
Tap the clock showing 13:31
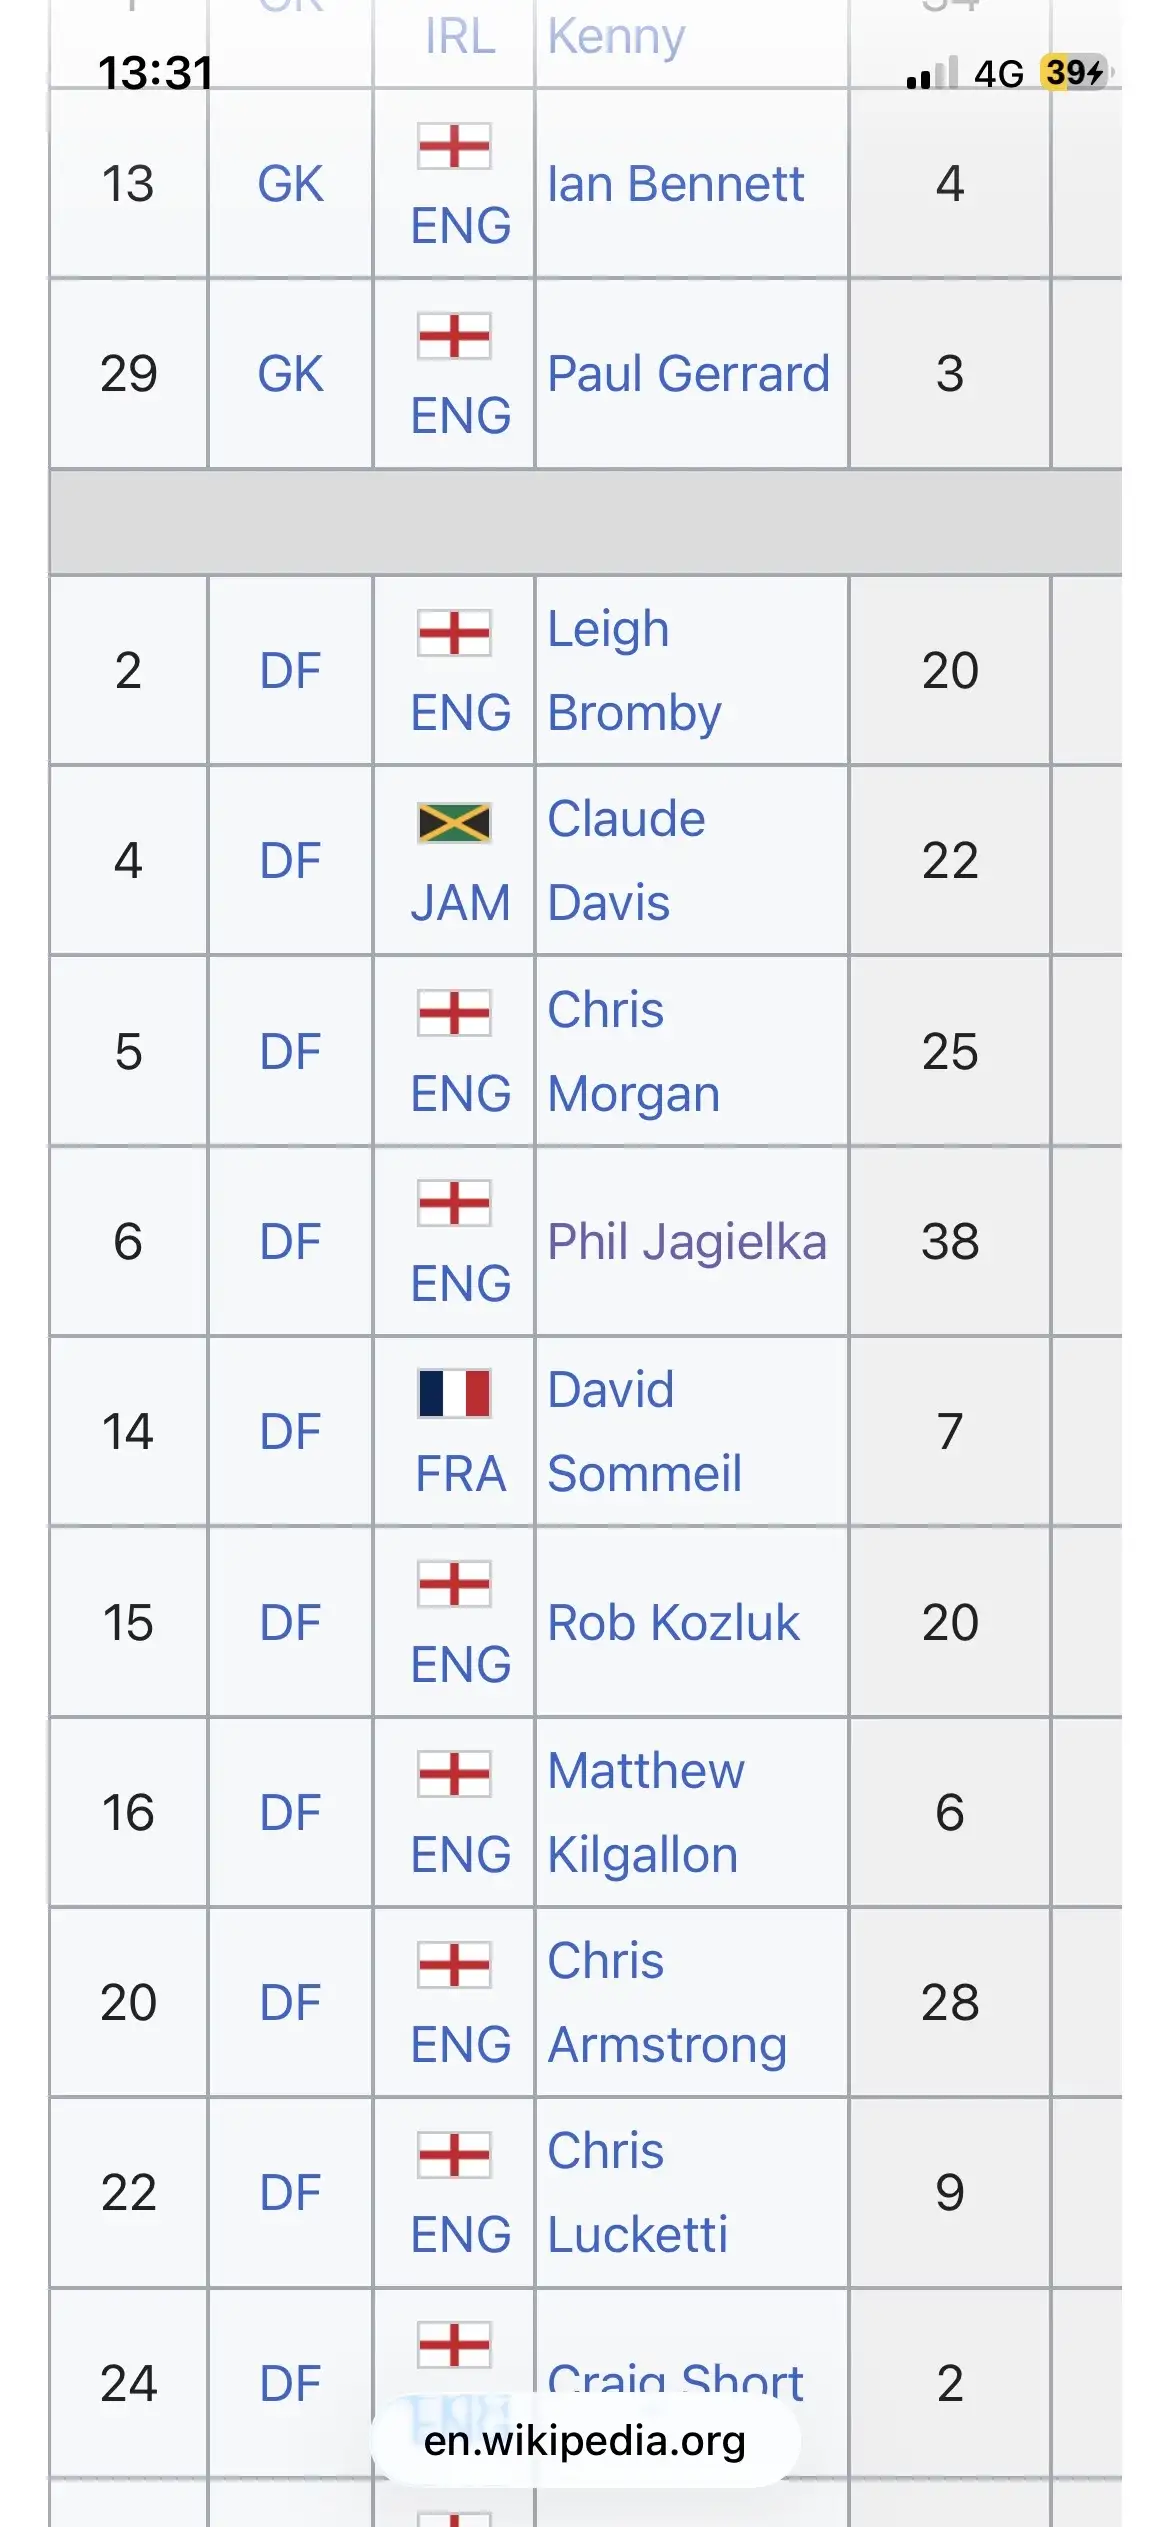155,73
